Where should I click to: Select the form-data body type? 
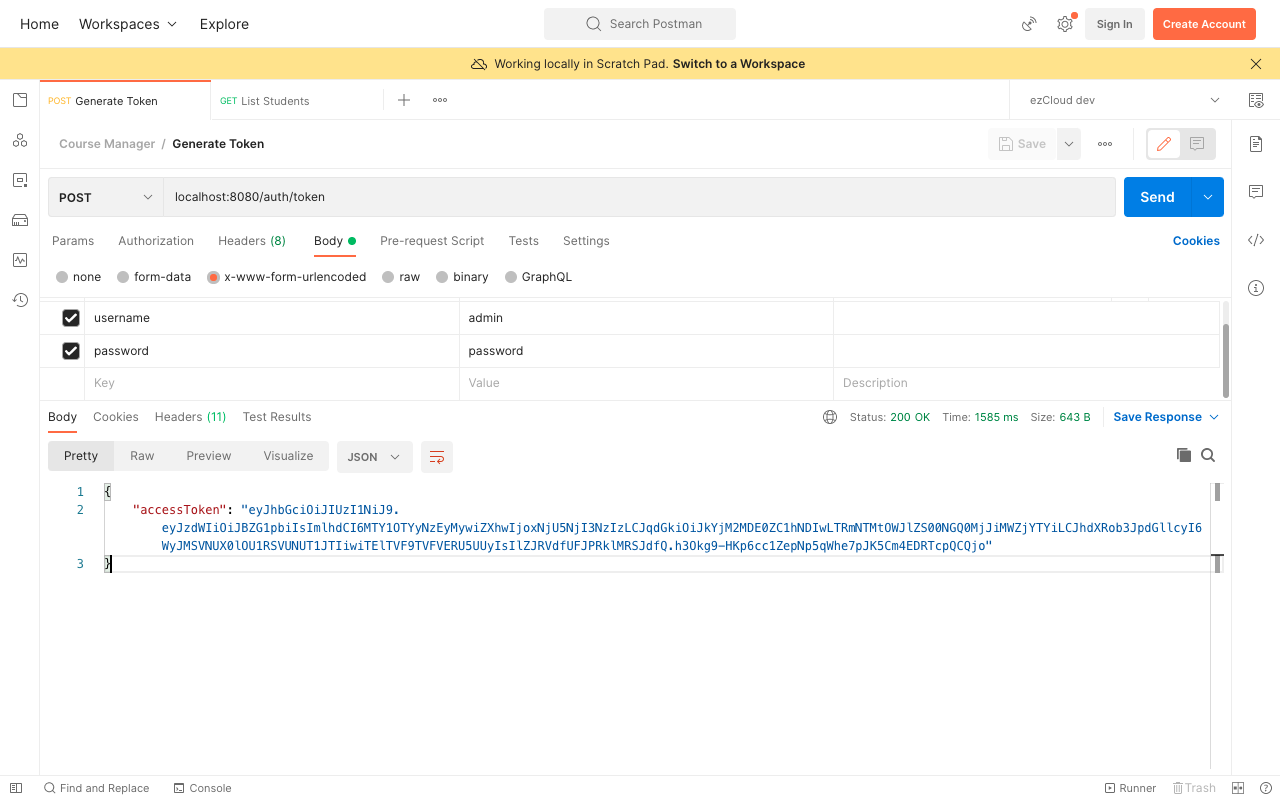123,277
